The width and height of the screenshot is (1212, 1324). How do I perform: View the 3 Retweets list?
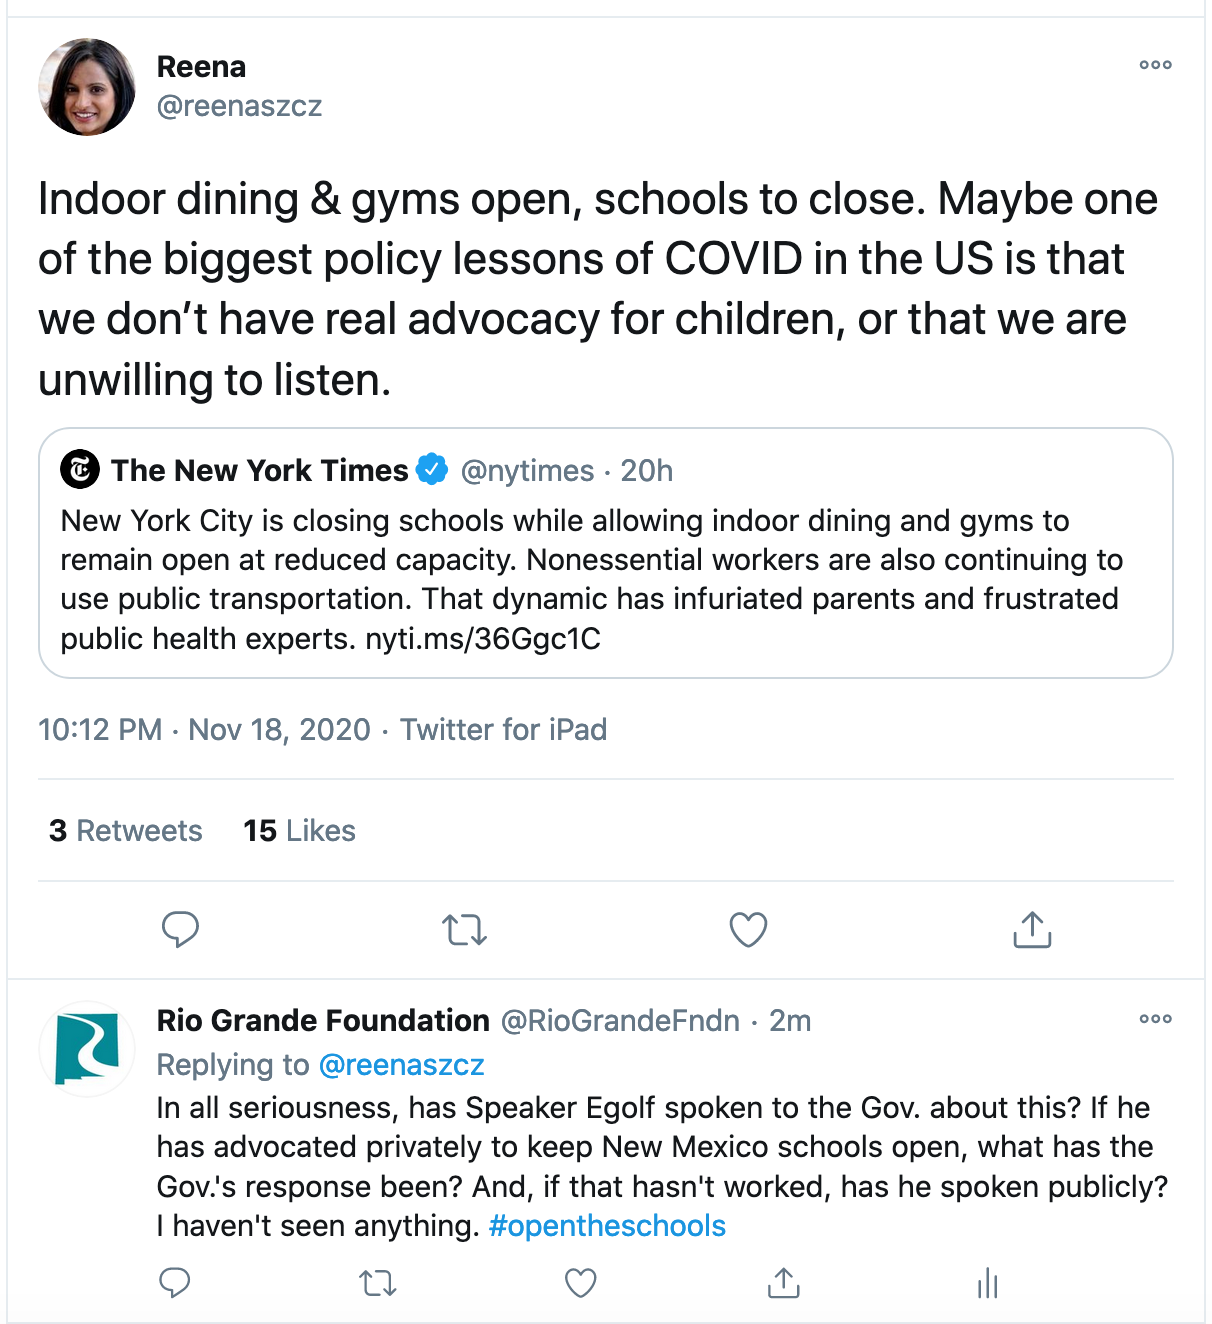(x=126, y=831)
